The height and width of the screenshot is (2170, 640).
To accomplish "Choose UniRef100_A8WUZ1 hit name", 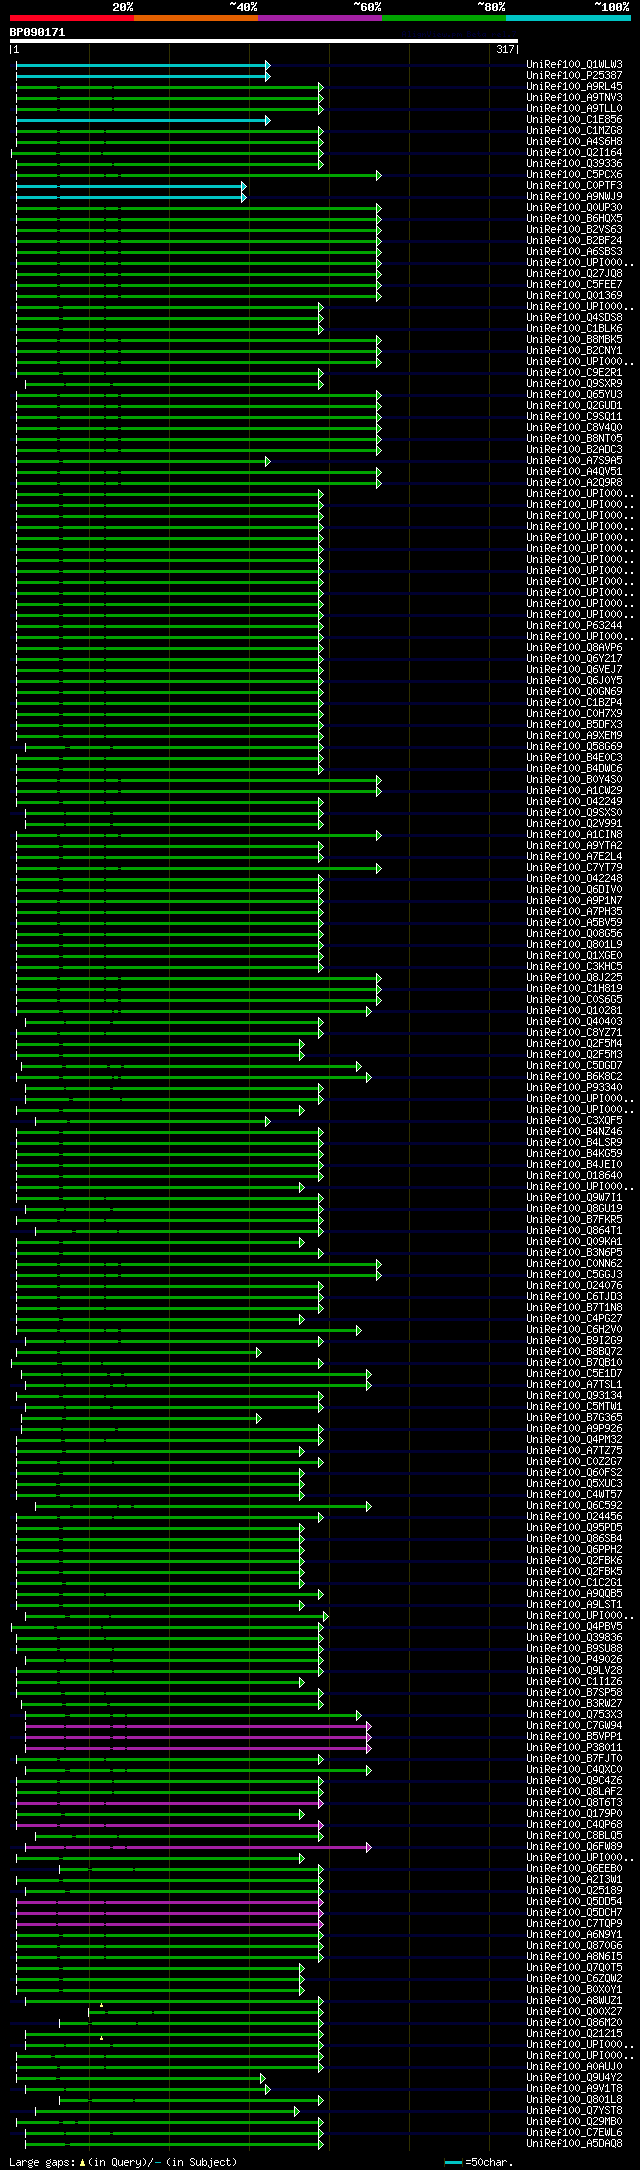I will [574, 2001].
